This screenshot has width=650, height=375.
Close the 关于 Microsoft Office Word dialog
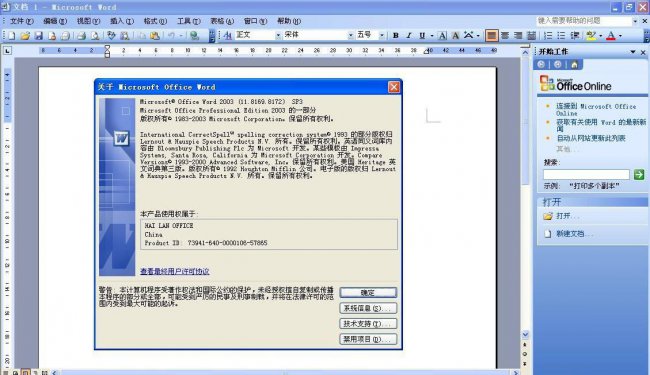click(394, 87)
